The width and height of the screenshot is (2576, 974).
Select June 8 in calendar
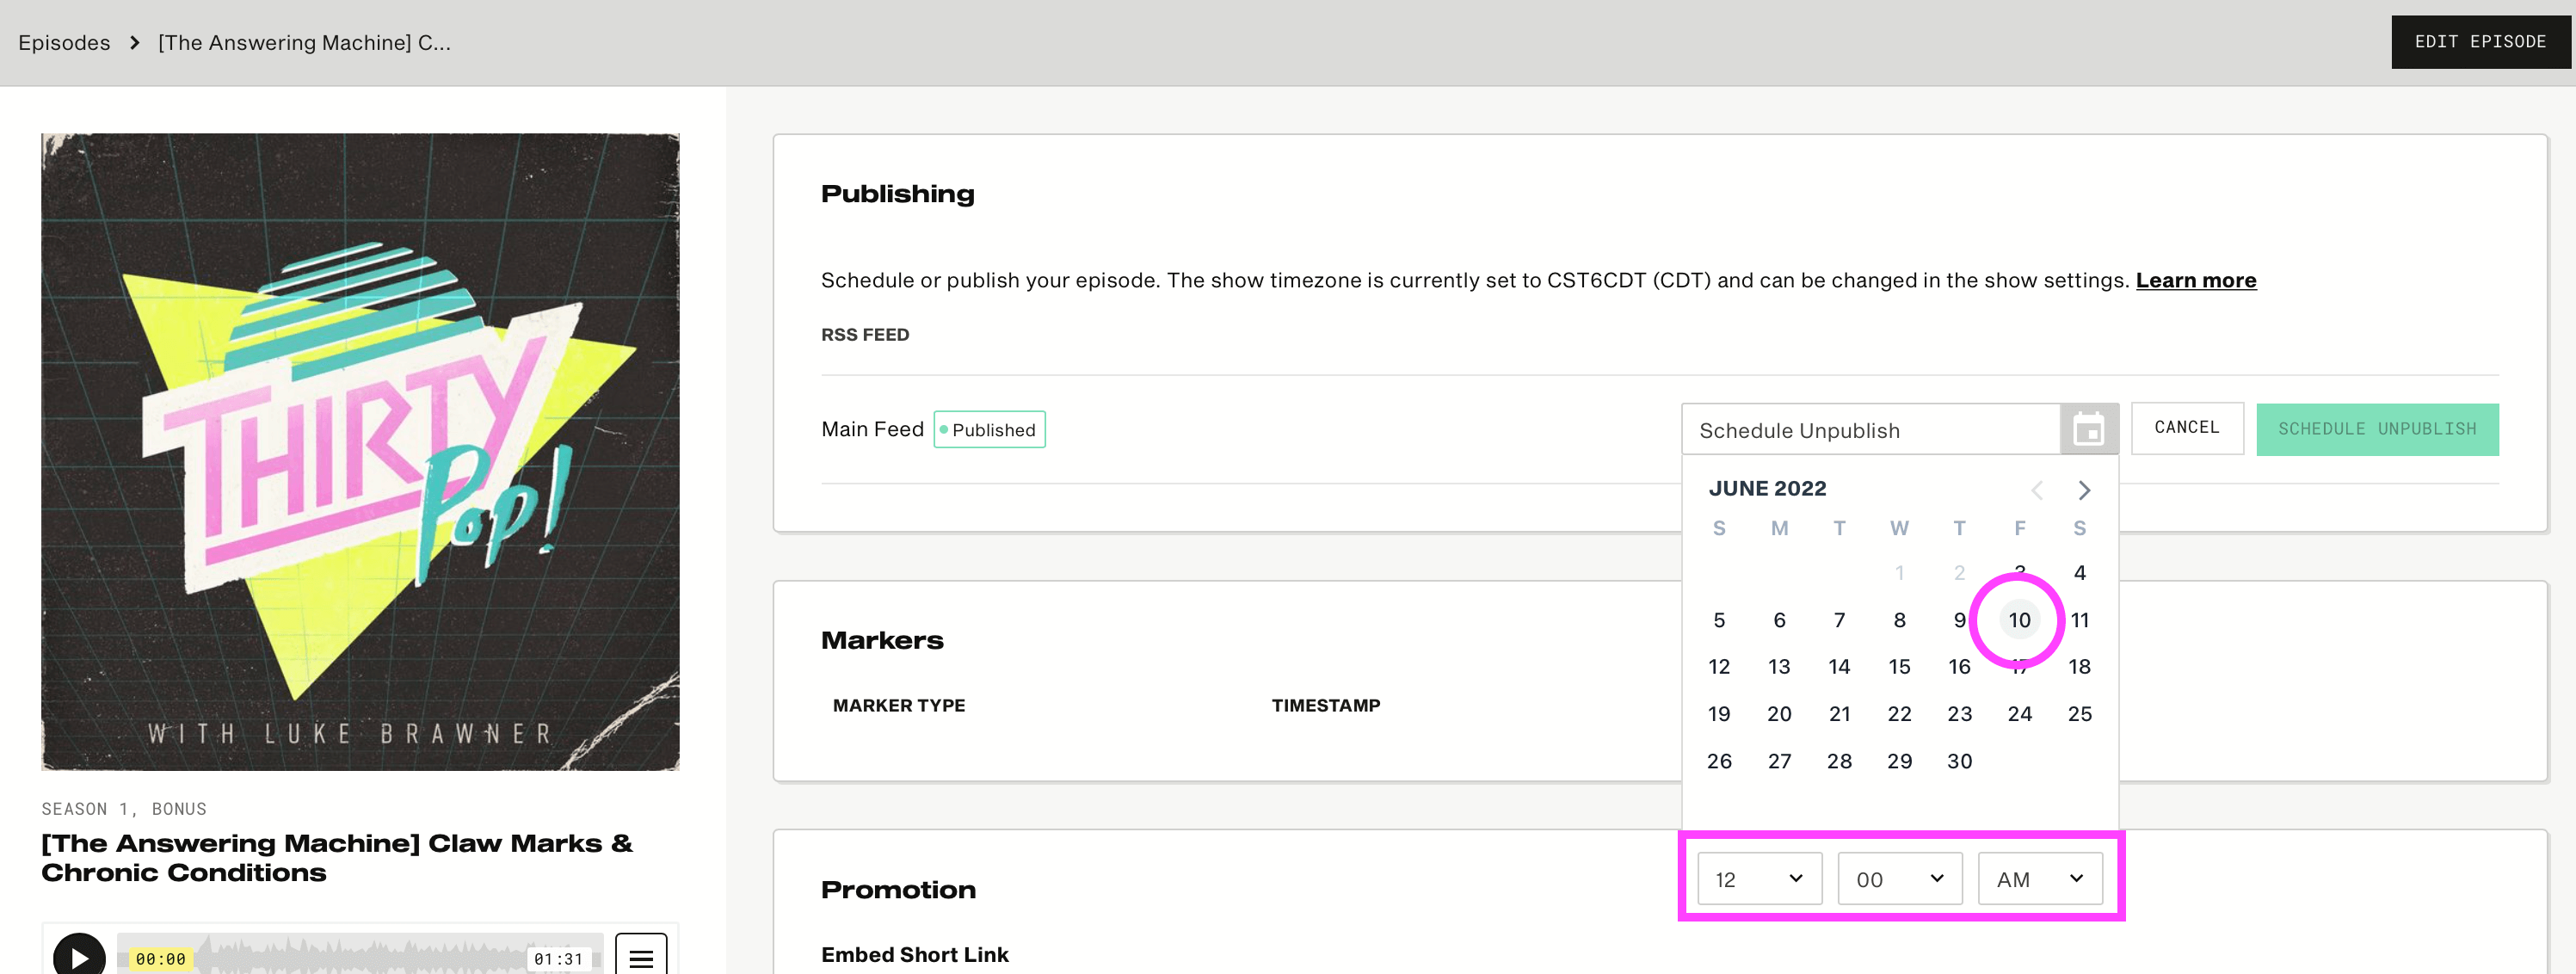pos(1899,620)
